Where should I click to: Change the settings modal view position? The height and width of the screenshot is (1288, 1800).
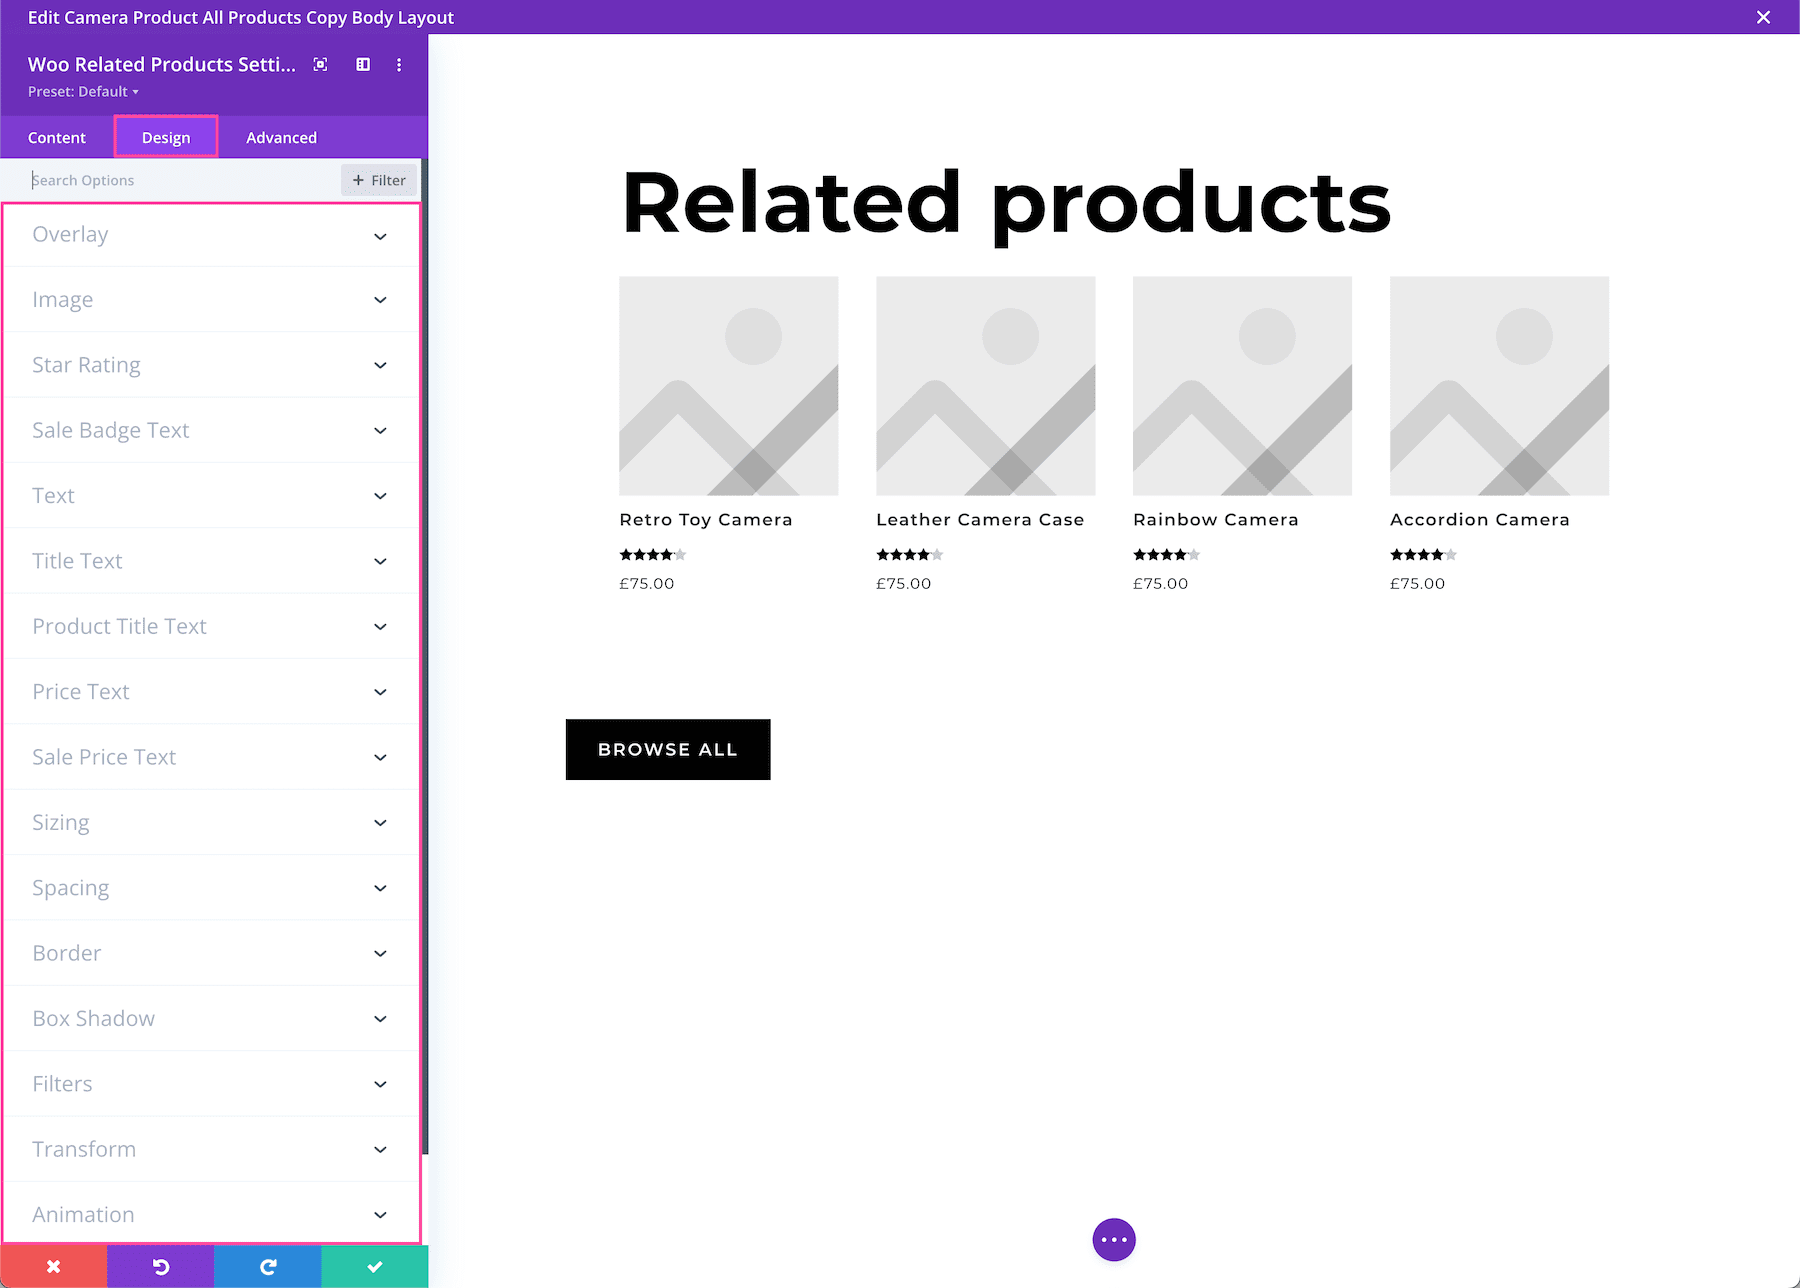(x=362, y=64)
